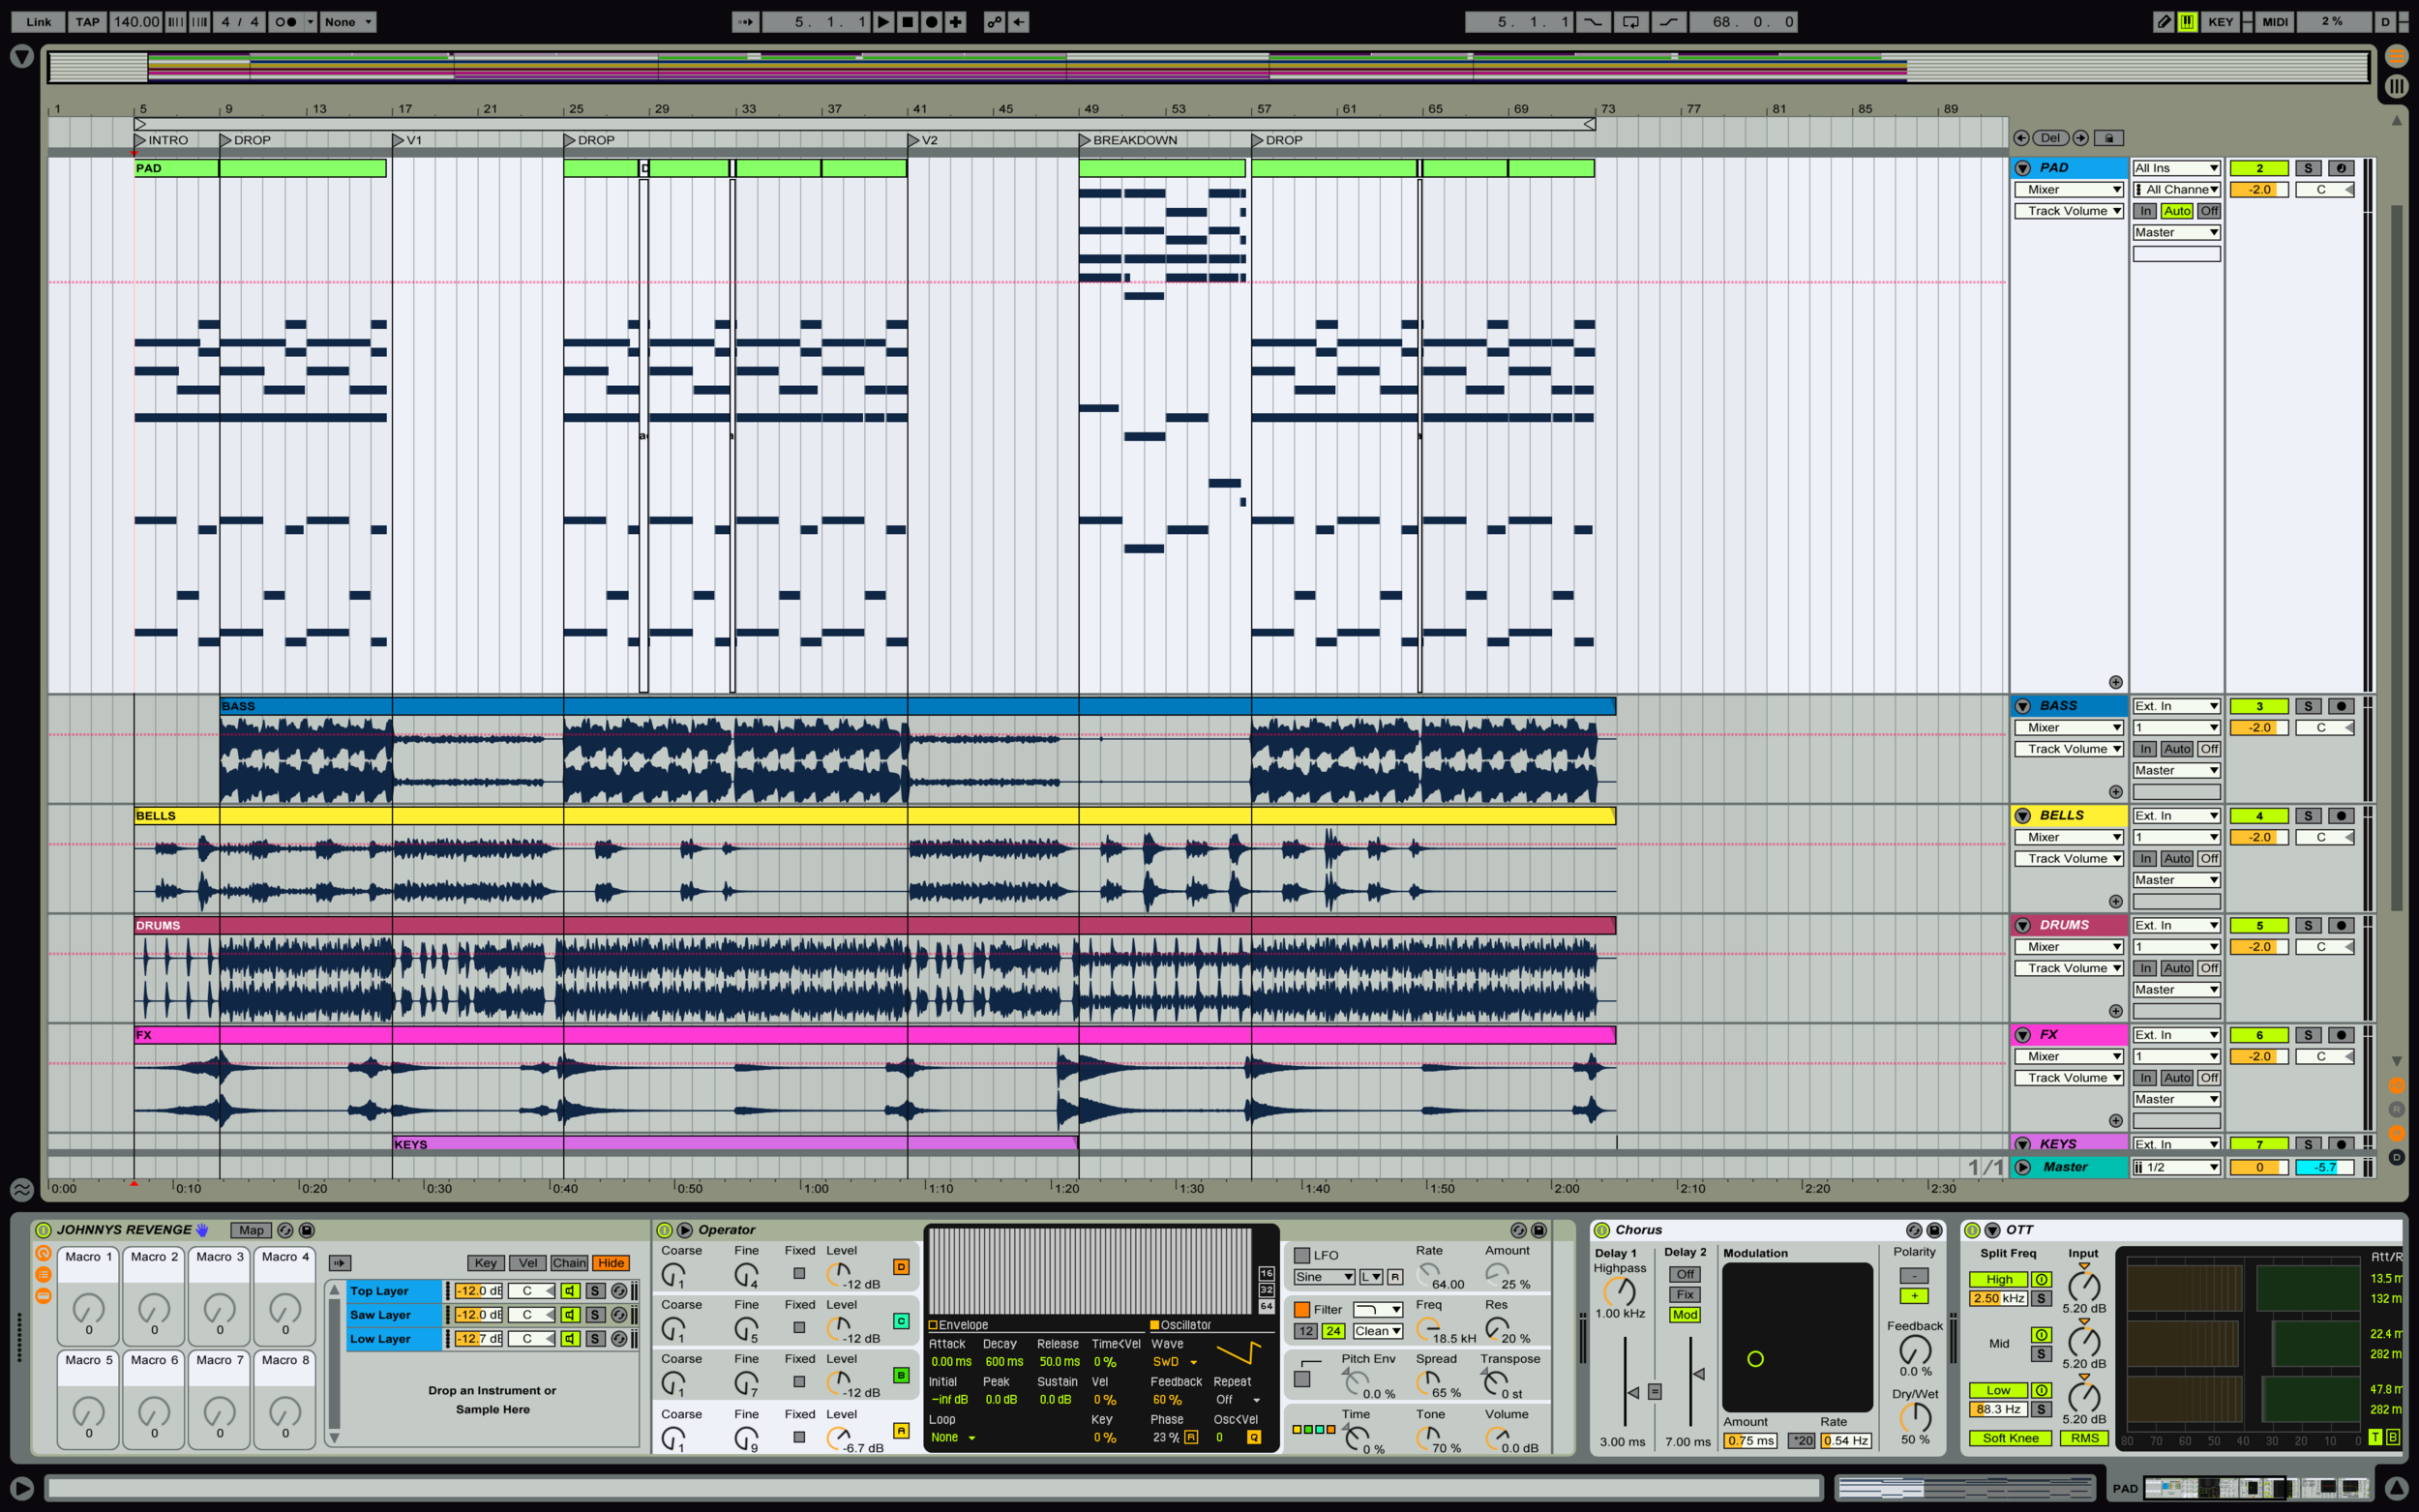Collapse the PAD track with fold triangle
Viewport: 2419px width, 1512px height.
[x=2023, y=168]
